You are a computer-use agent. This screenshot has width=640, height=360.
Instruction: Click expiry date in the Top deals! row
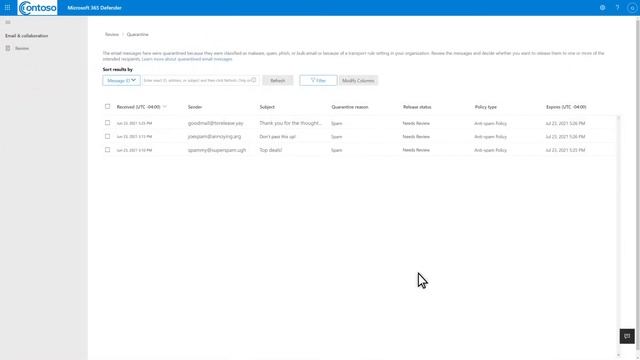pyautogui.click(x=565, y=150)
